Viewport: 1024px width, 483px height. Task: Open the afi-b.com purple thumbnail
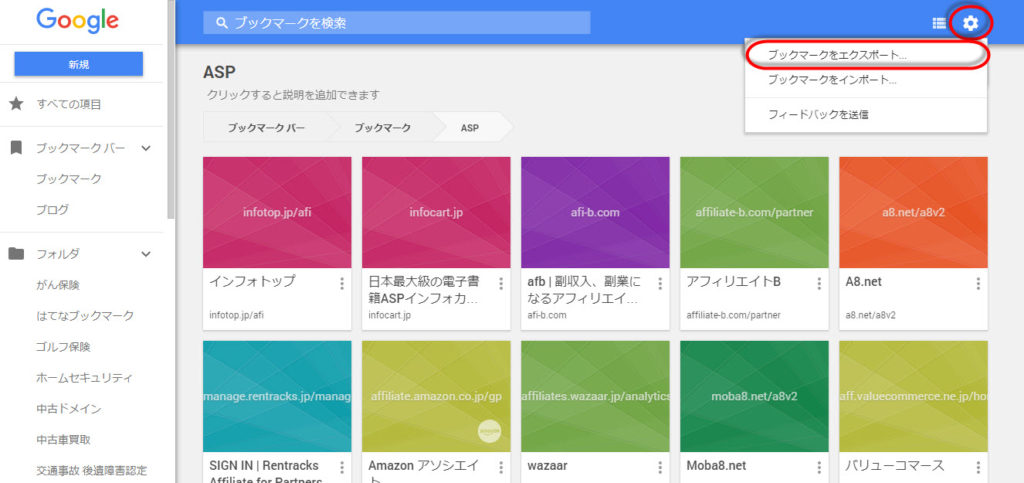point(595,212)
